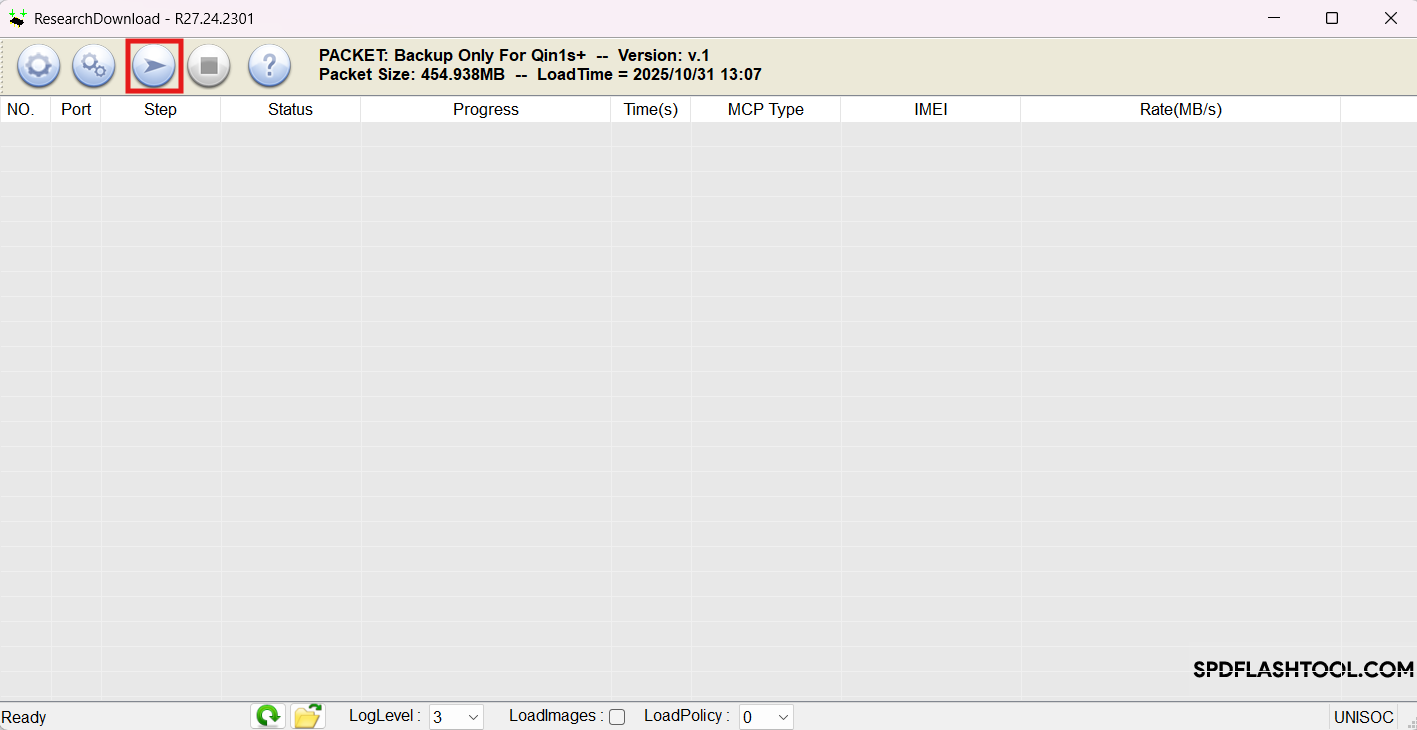Screen dimensions: 1417x730
Task: Click the Port column header
Action: point(75,109)
